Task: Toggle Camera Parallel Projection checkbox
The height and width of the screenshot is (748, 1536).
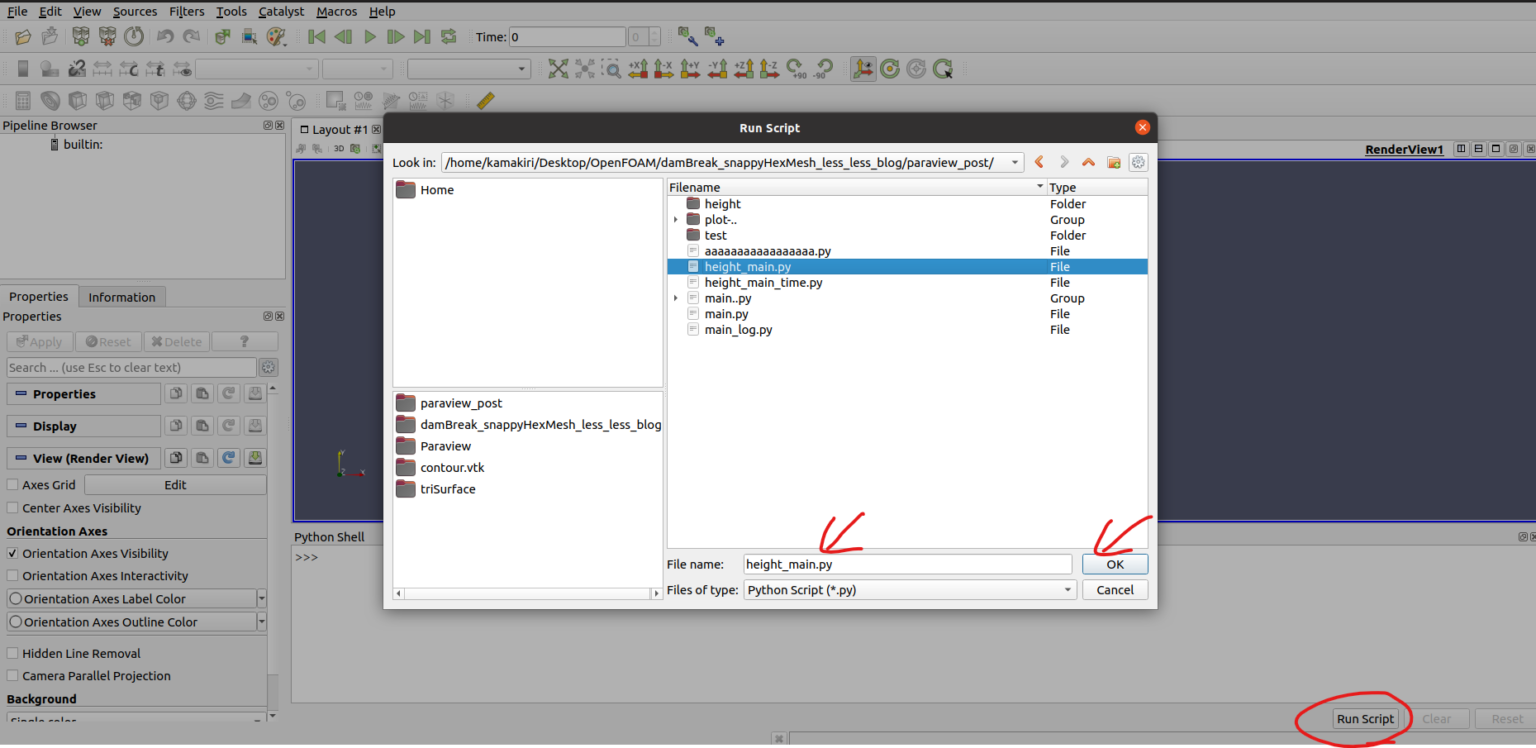Action: click(x=13, y=676)
